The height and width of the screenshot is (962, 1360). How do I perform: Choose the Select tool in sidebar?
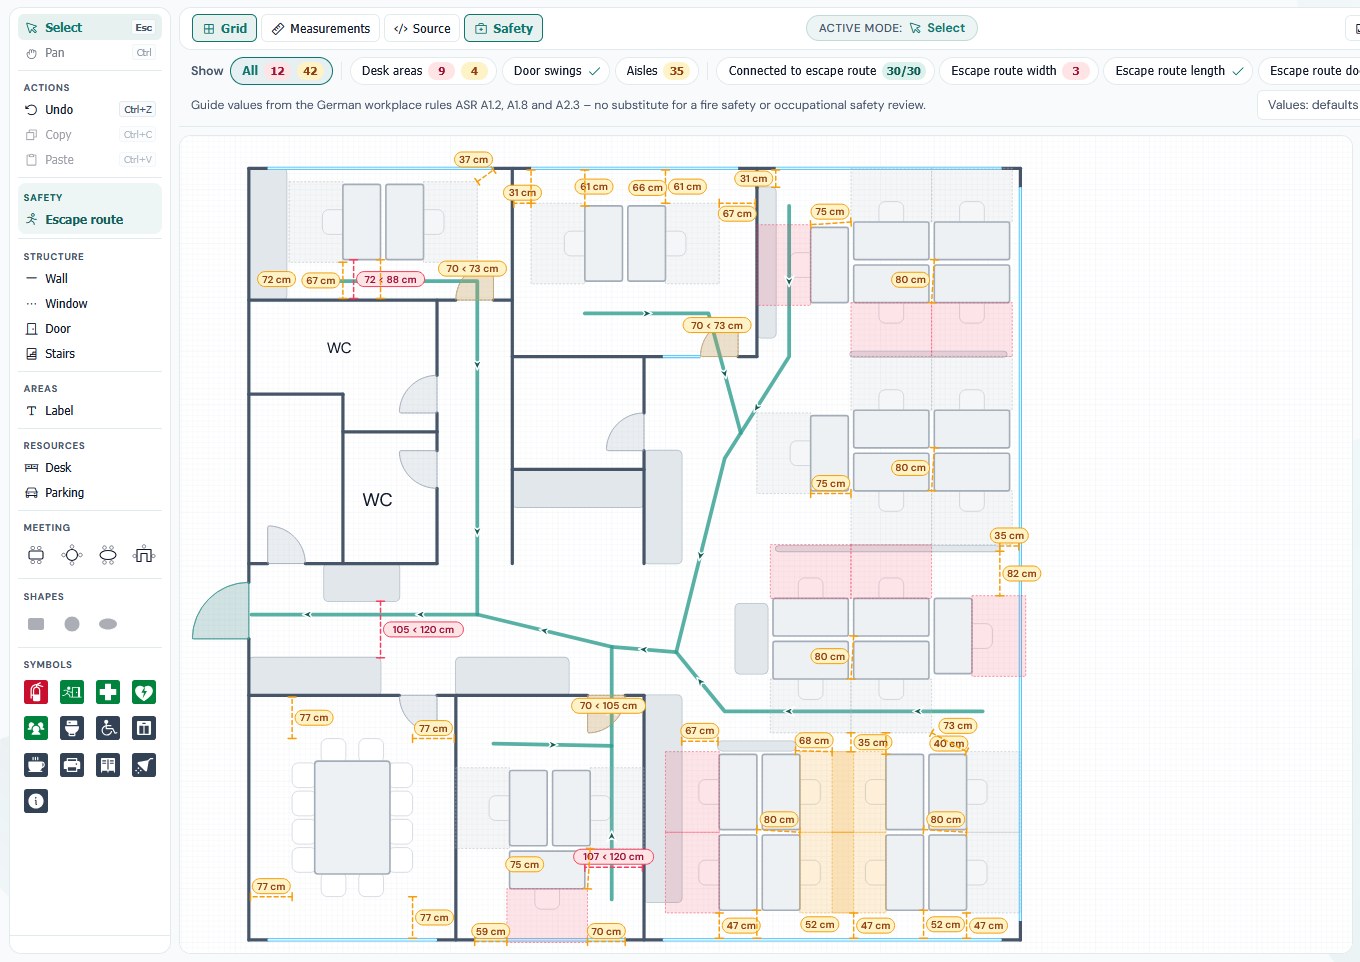(90, 28)
